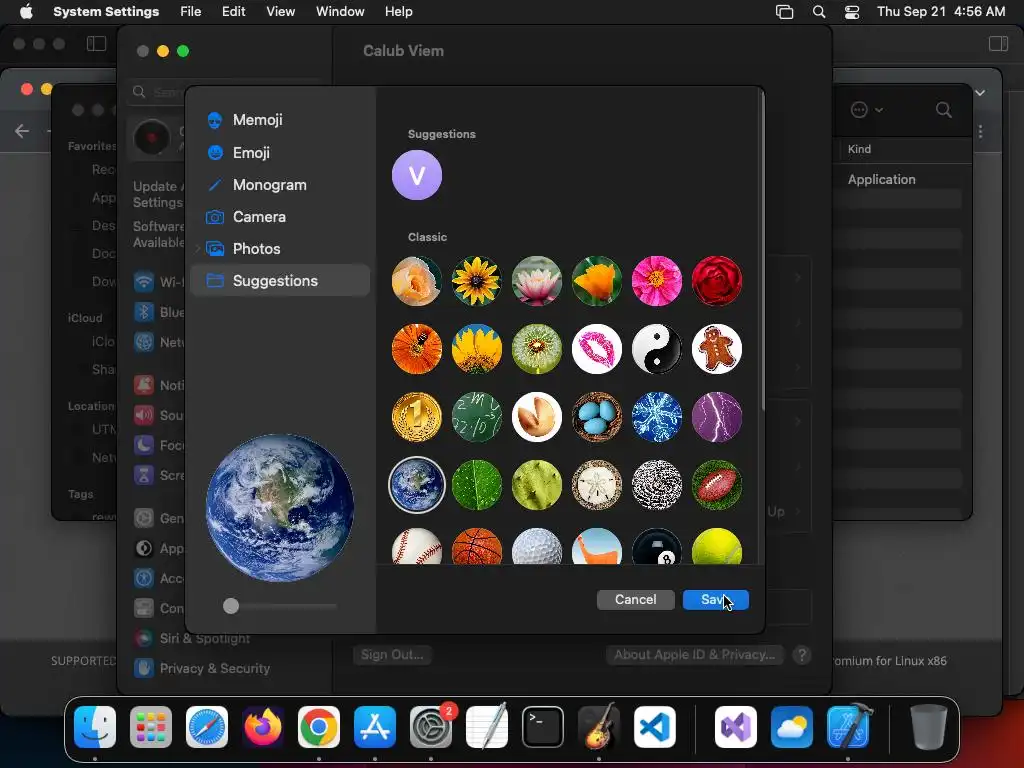Pick the American football picture
Image resolution: width=1024 pixels, height=768 pixels.
(x=717, y=485)
